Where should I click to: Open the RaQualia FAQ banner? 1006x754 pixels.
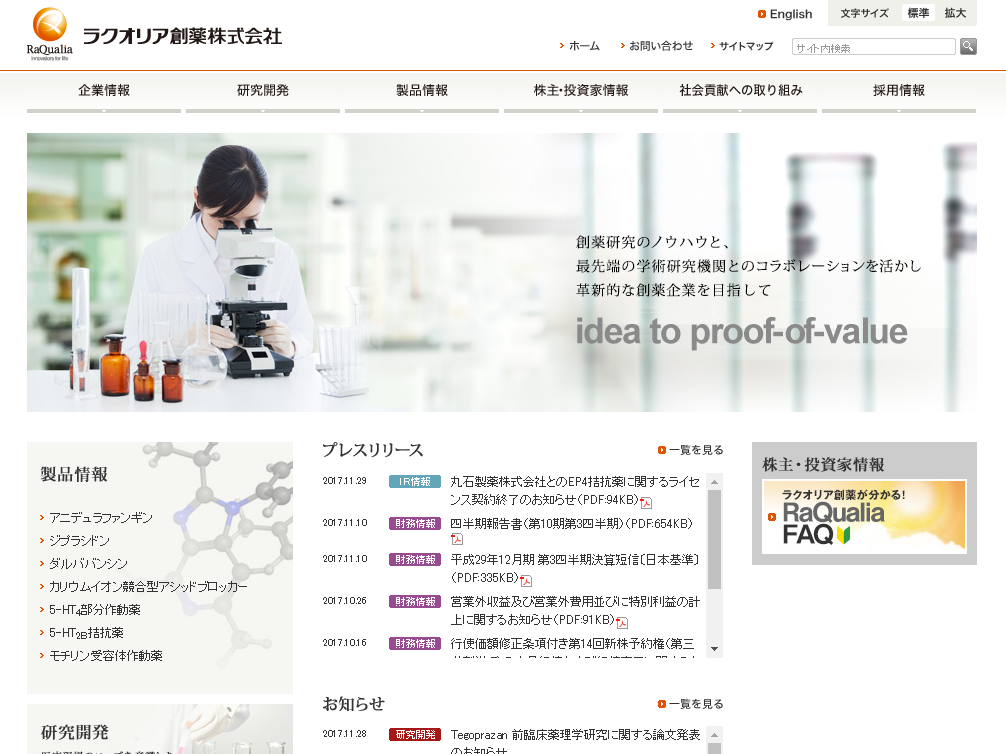click(864, 517)
